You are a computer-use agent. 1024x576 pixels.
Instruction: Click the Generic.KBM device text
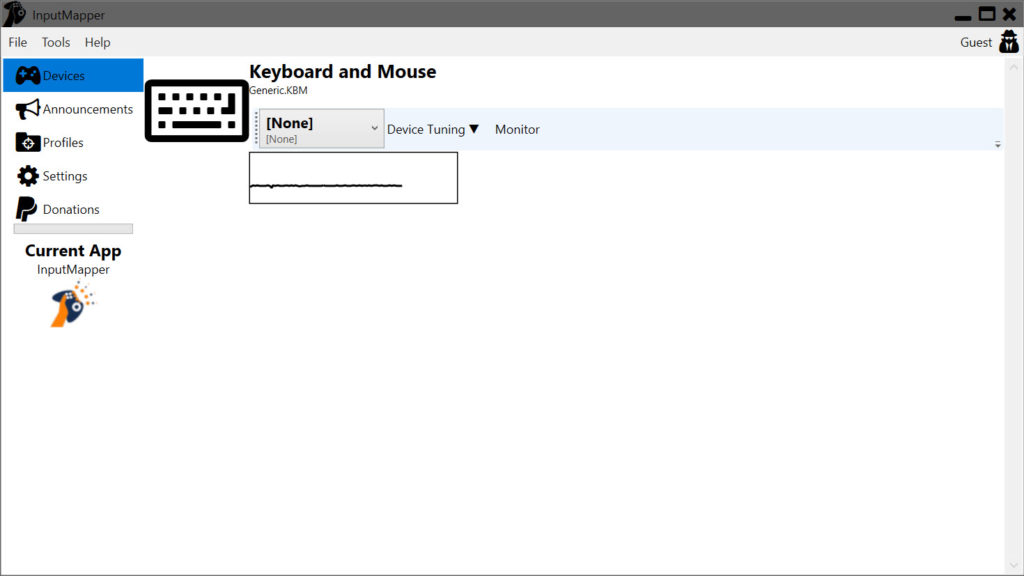[278, 90]
